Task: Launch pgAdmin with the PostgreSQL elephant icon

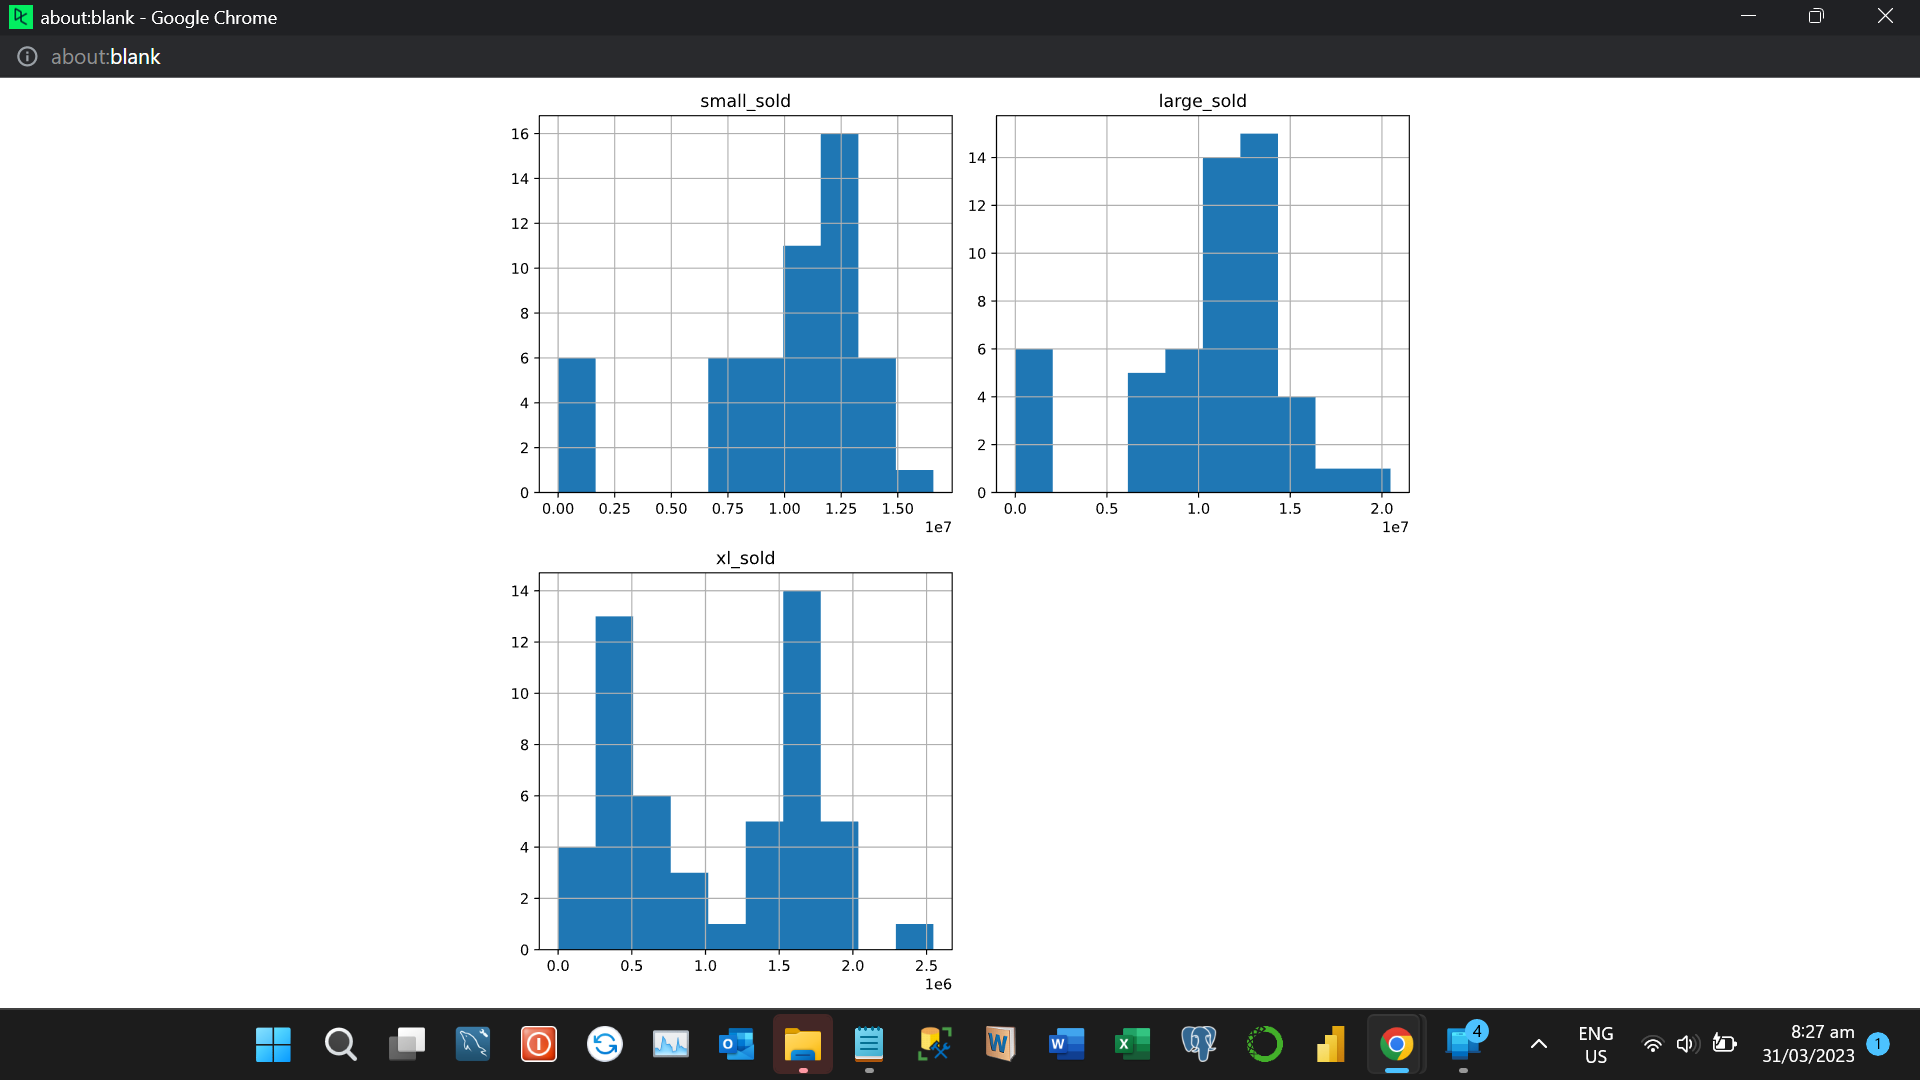Action: point(1197,1044)
